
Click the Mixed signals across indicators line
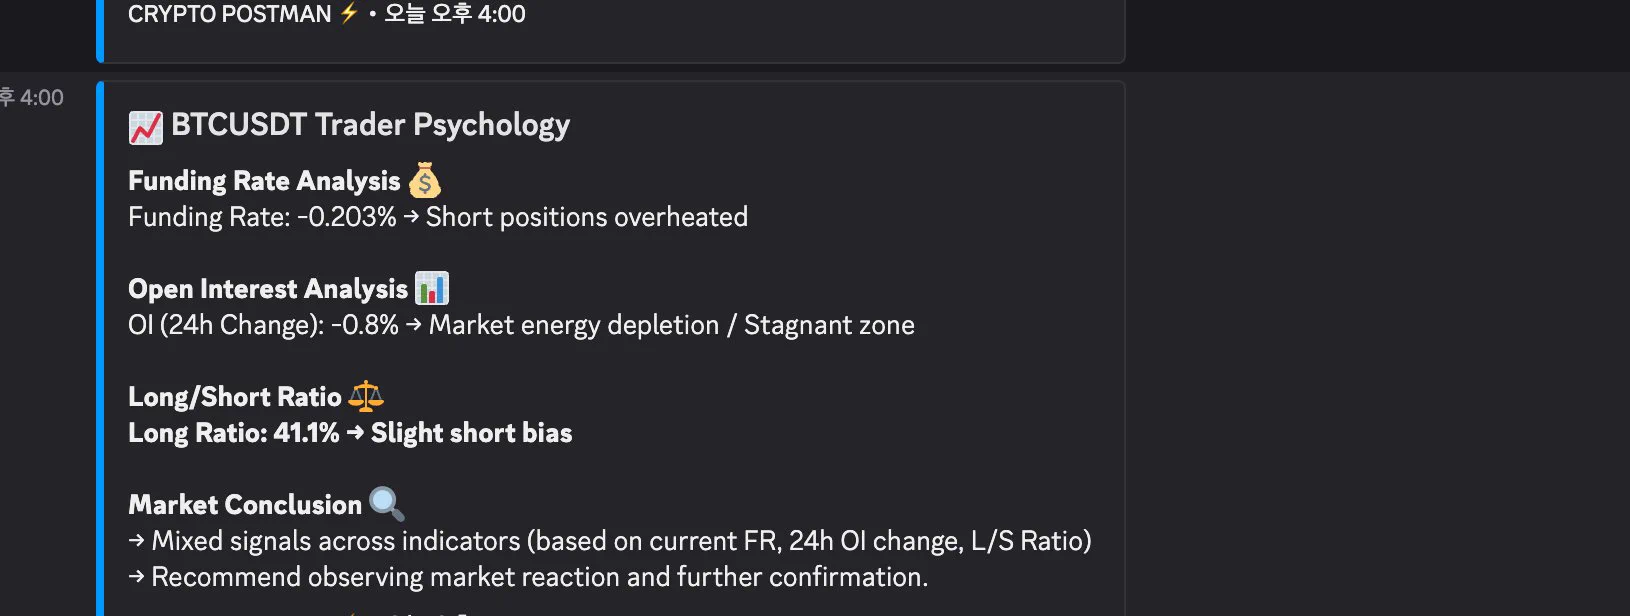point(610,541)
